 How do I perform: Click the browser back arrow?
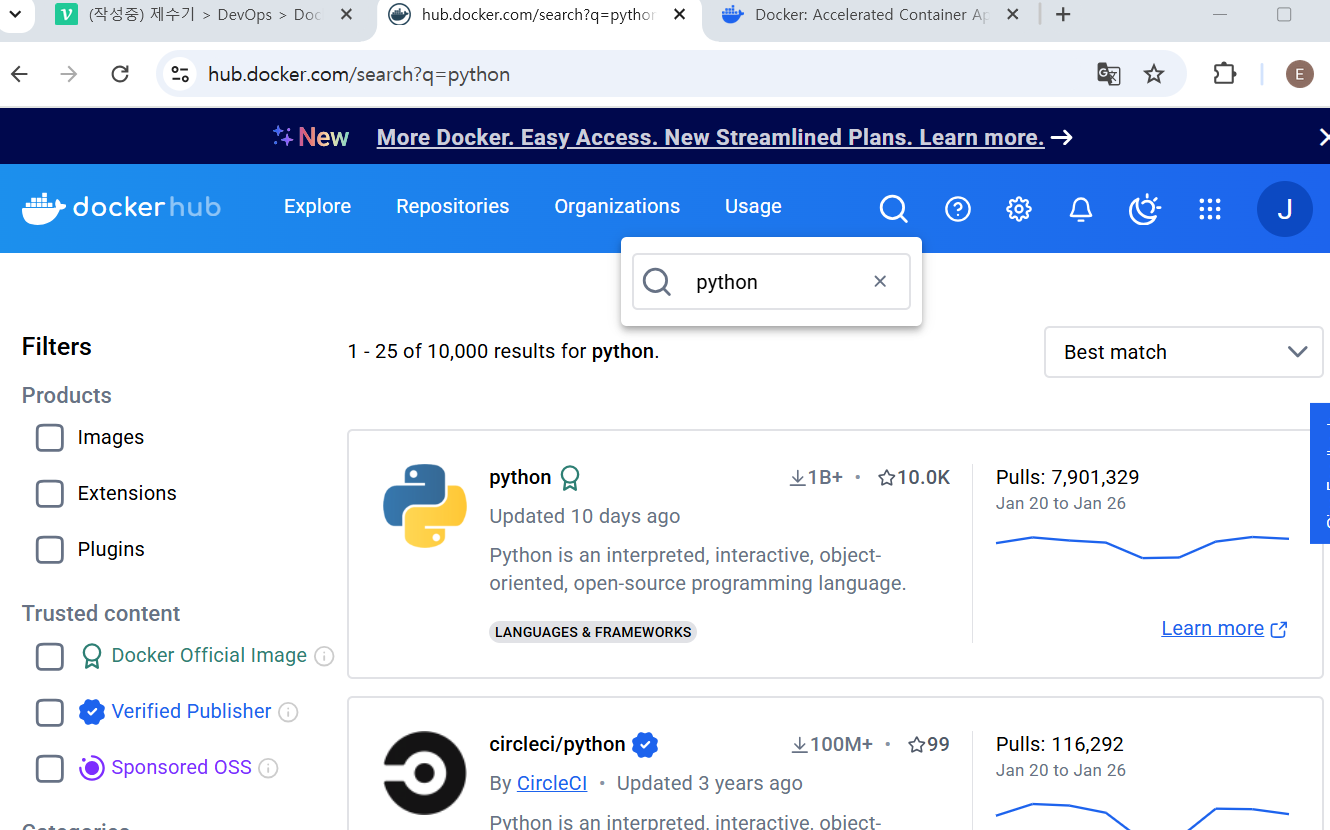click(20, 74)
